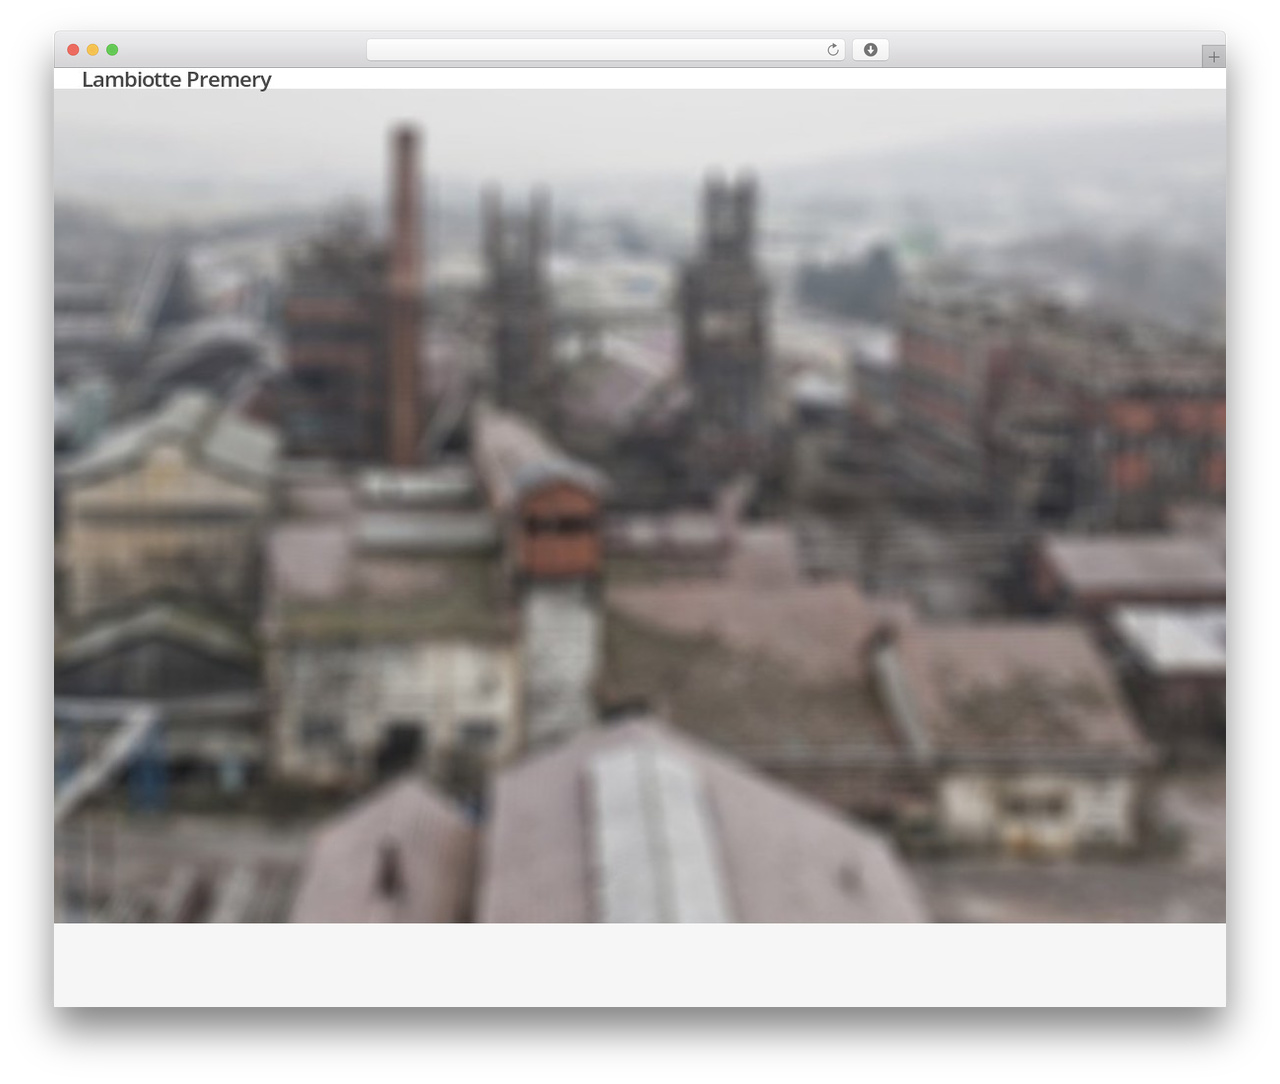Maximize the window with the green button

coord(112,50)
